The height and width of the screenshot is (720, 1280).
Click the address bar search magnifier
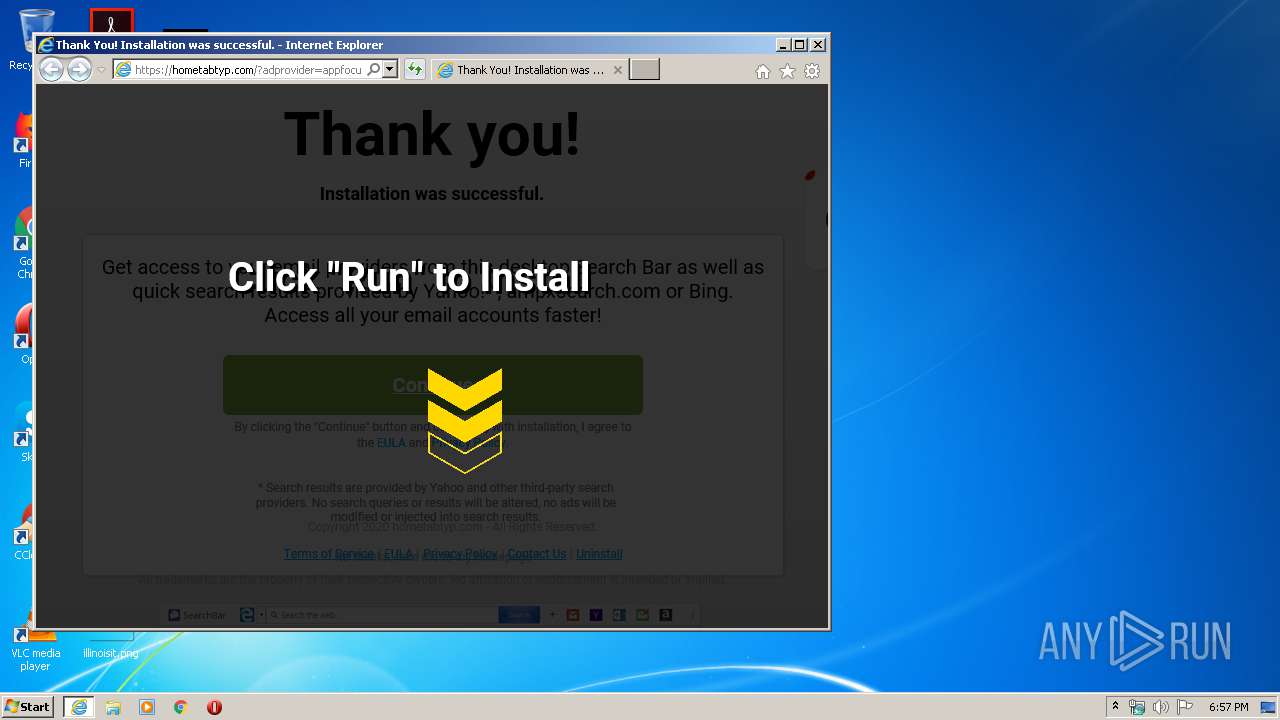[374, 70]
